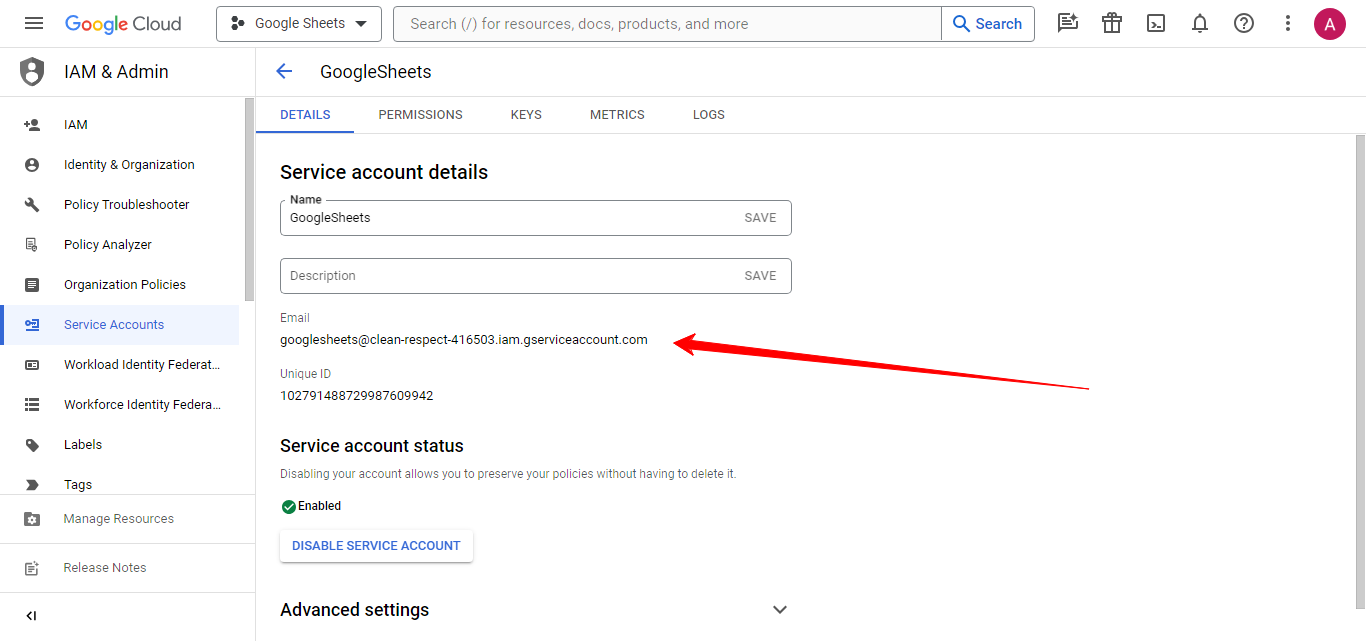The height and width of the screenshot is (641, 1366).
Task: Open the main navigation hamburger menu
Action: [x=34, y=24]
